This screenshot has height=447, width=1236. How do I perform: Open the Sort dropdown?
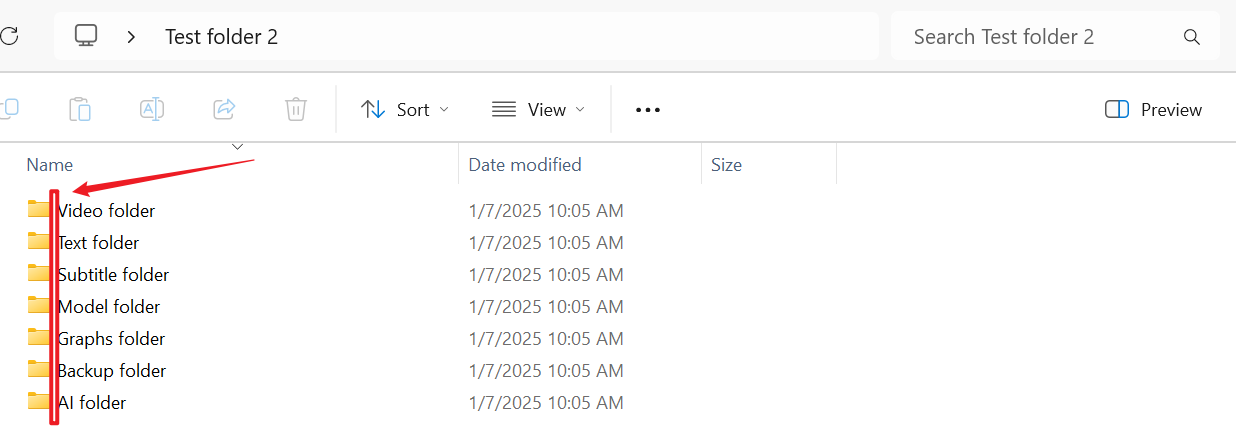[x=405, y=110]
